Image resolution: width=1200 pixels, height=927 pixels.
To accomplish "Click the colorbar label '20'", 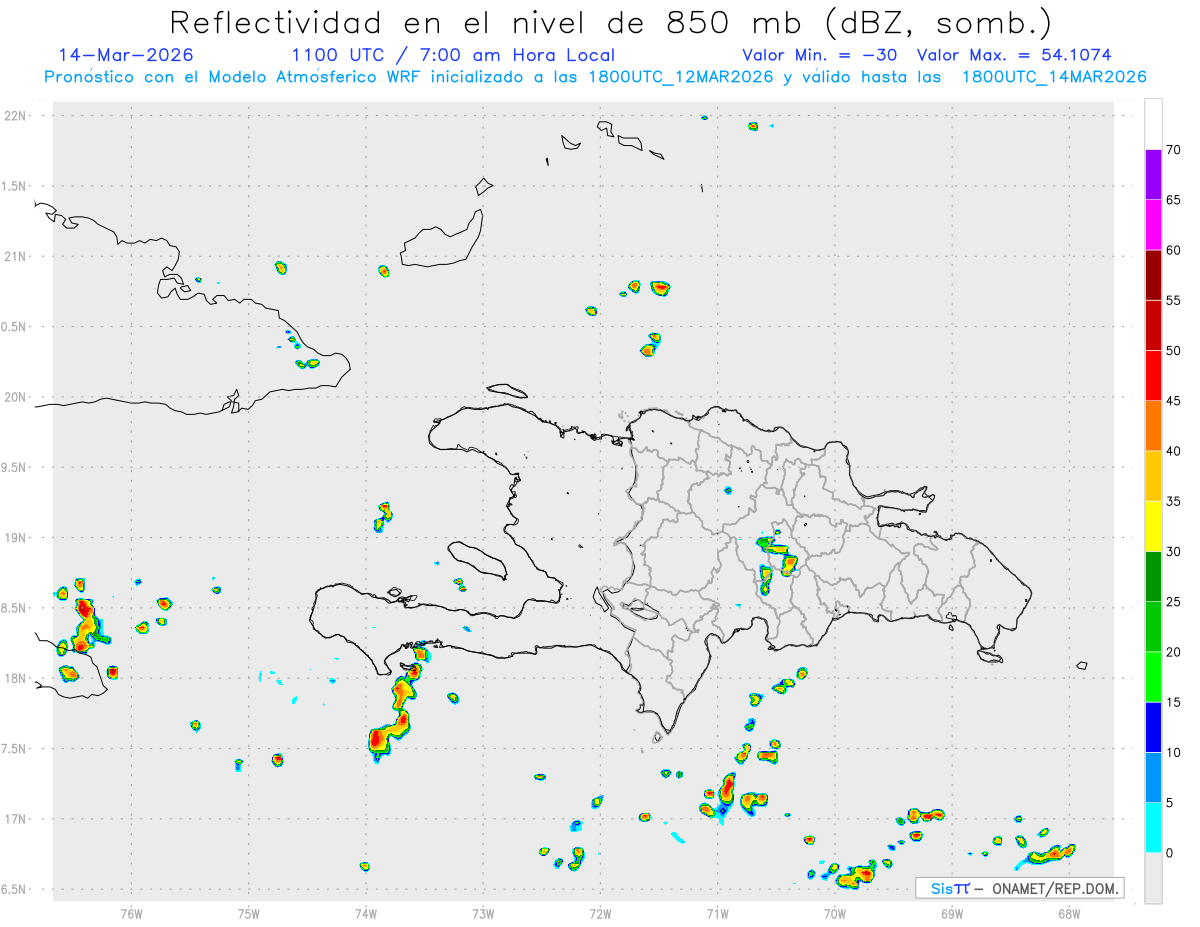I will [x=1173, y=652].
